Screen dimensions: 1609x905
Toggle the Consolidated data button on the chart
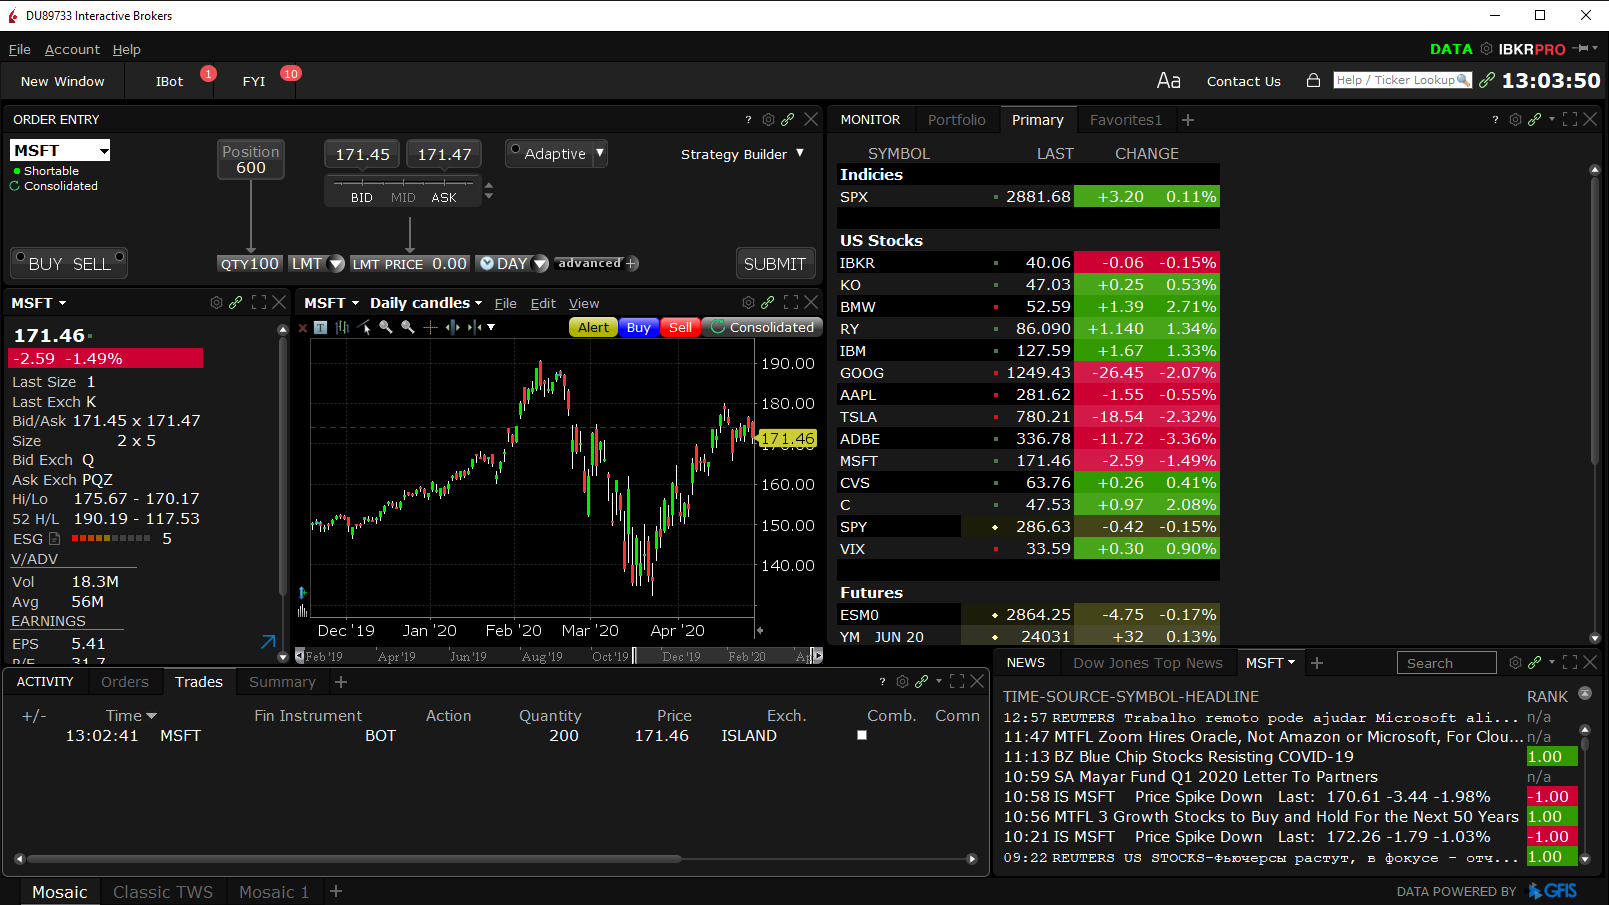coord(761,327)
